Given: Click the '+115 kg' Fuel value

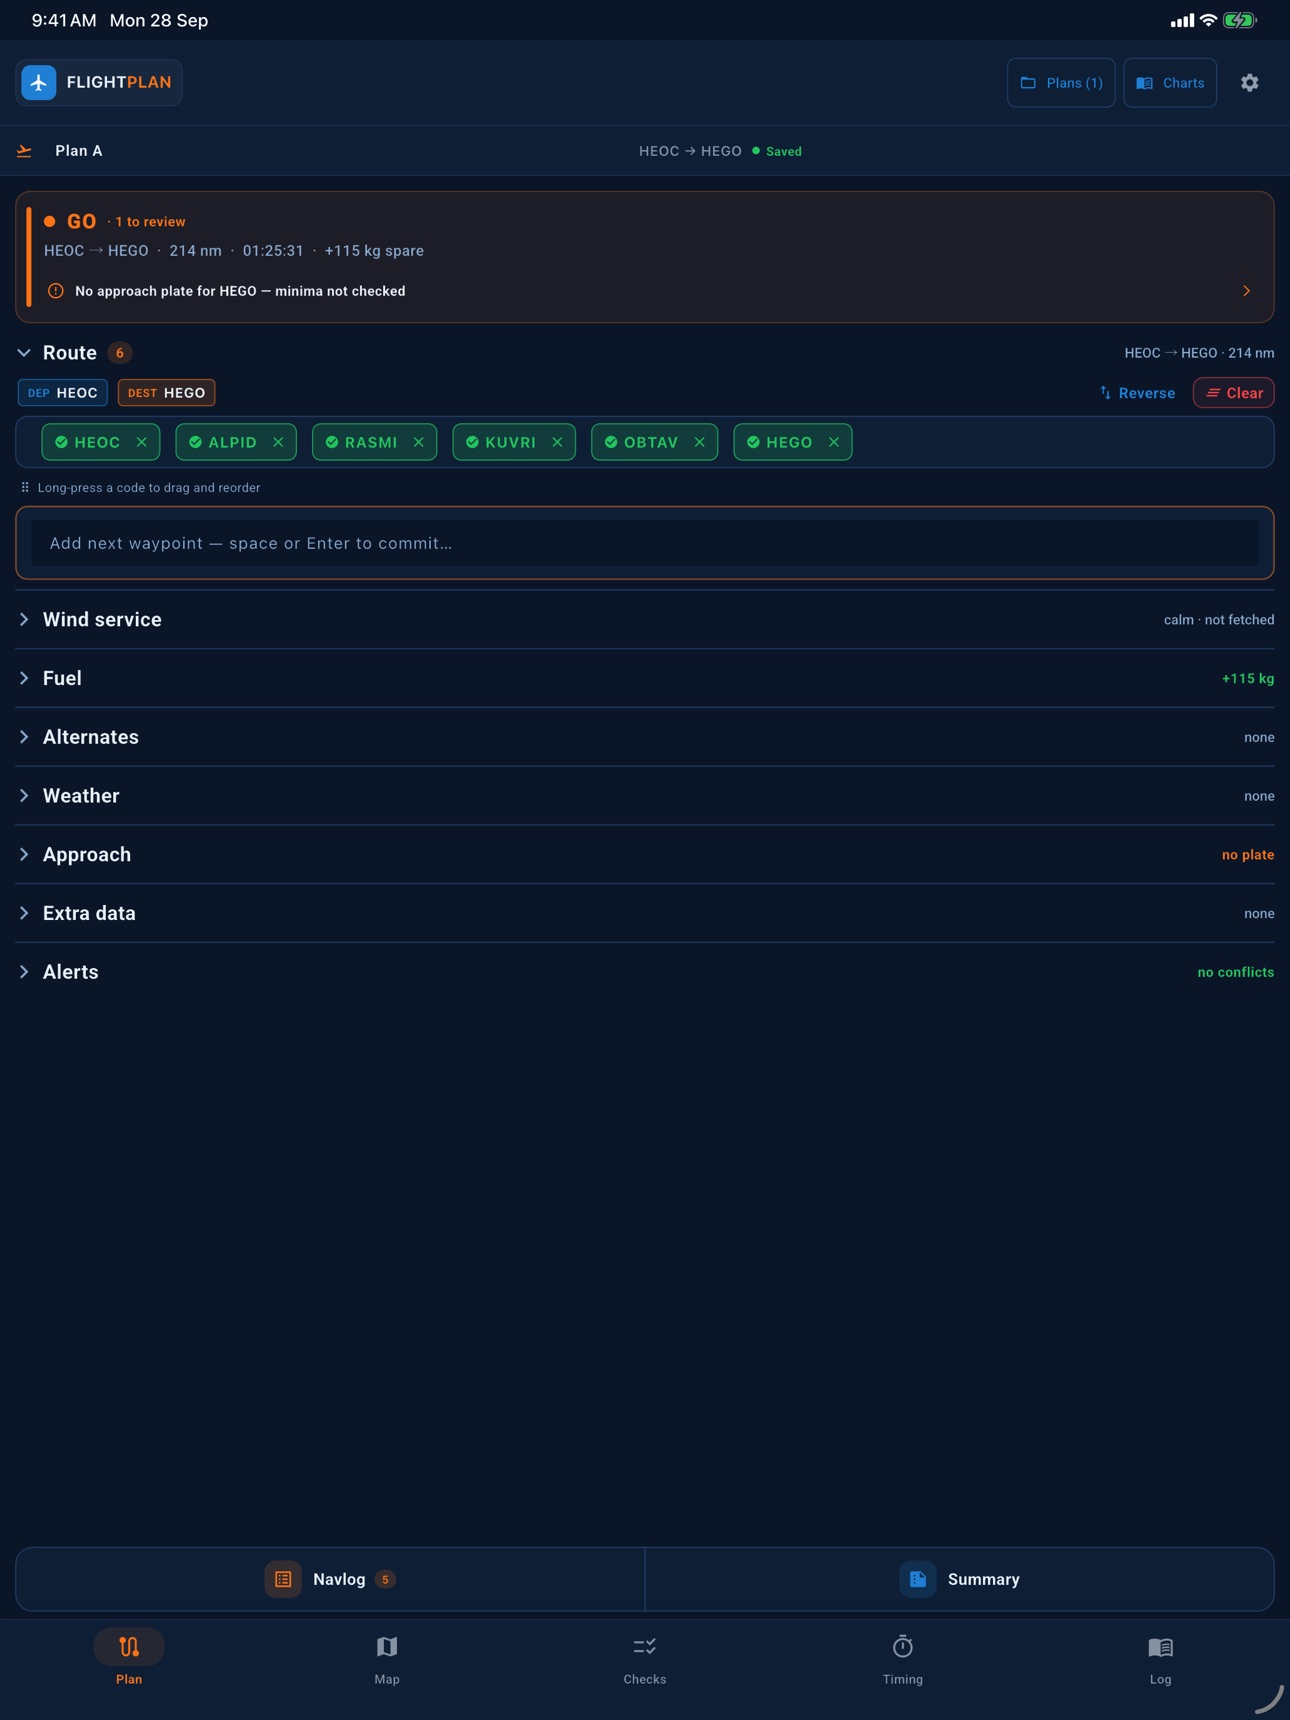Looking at the screenshot, I should pos(1248,678).
